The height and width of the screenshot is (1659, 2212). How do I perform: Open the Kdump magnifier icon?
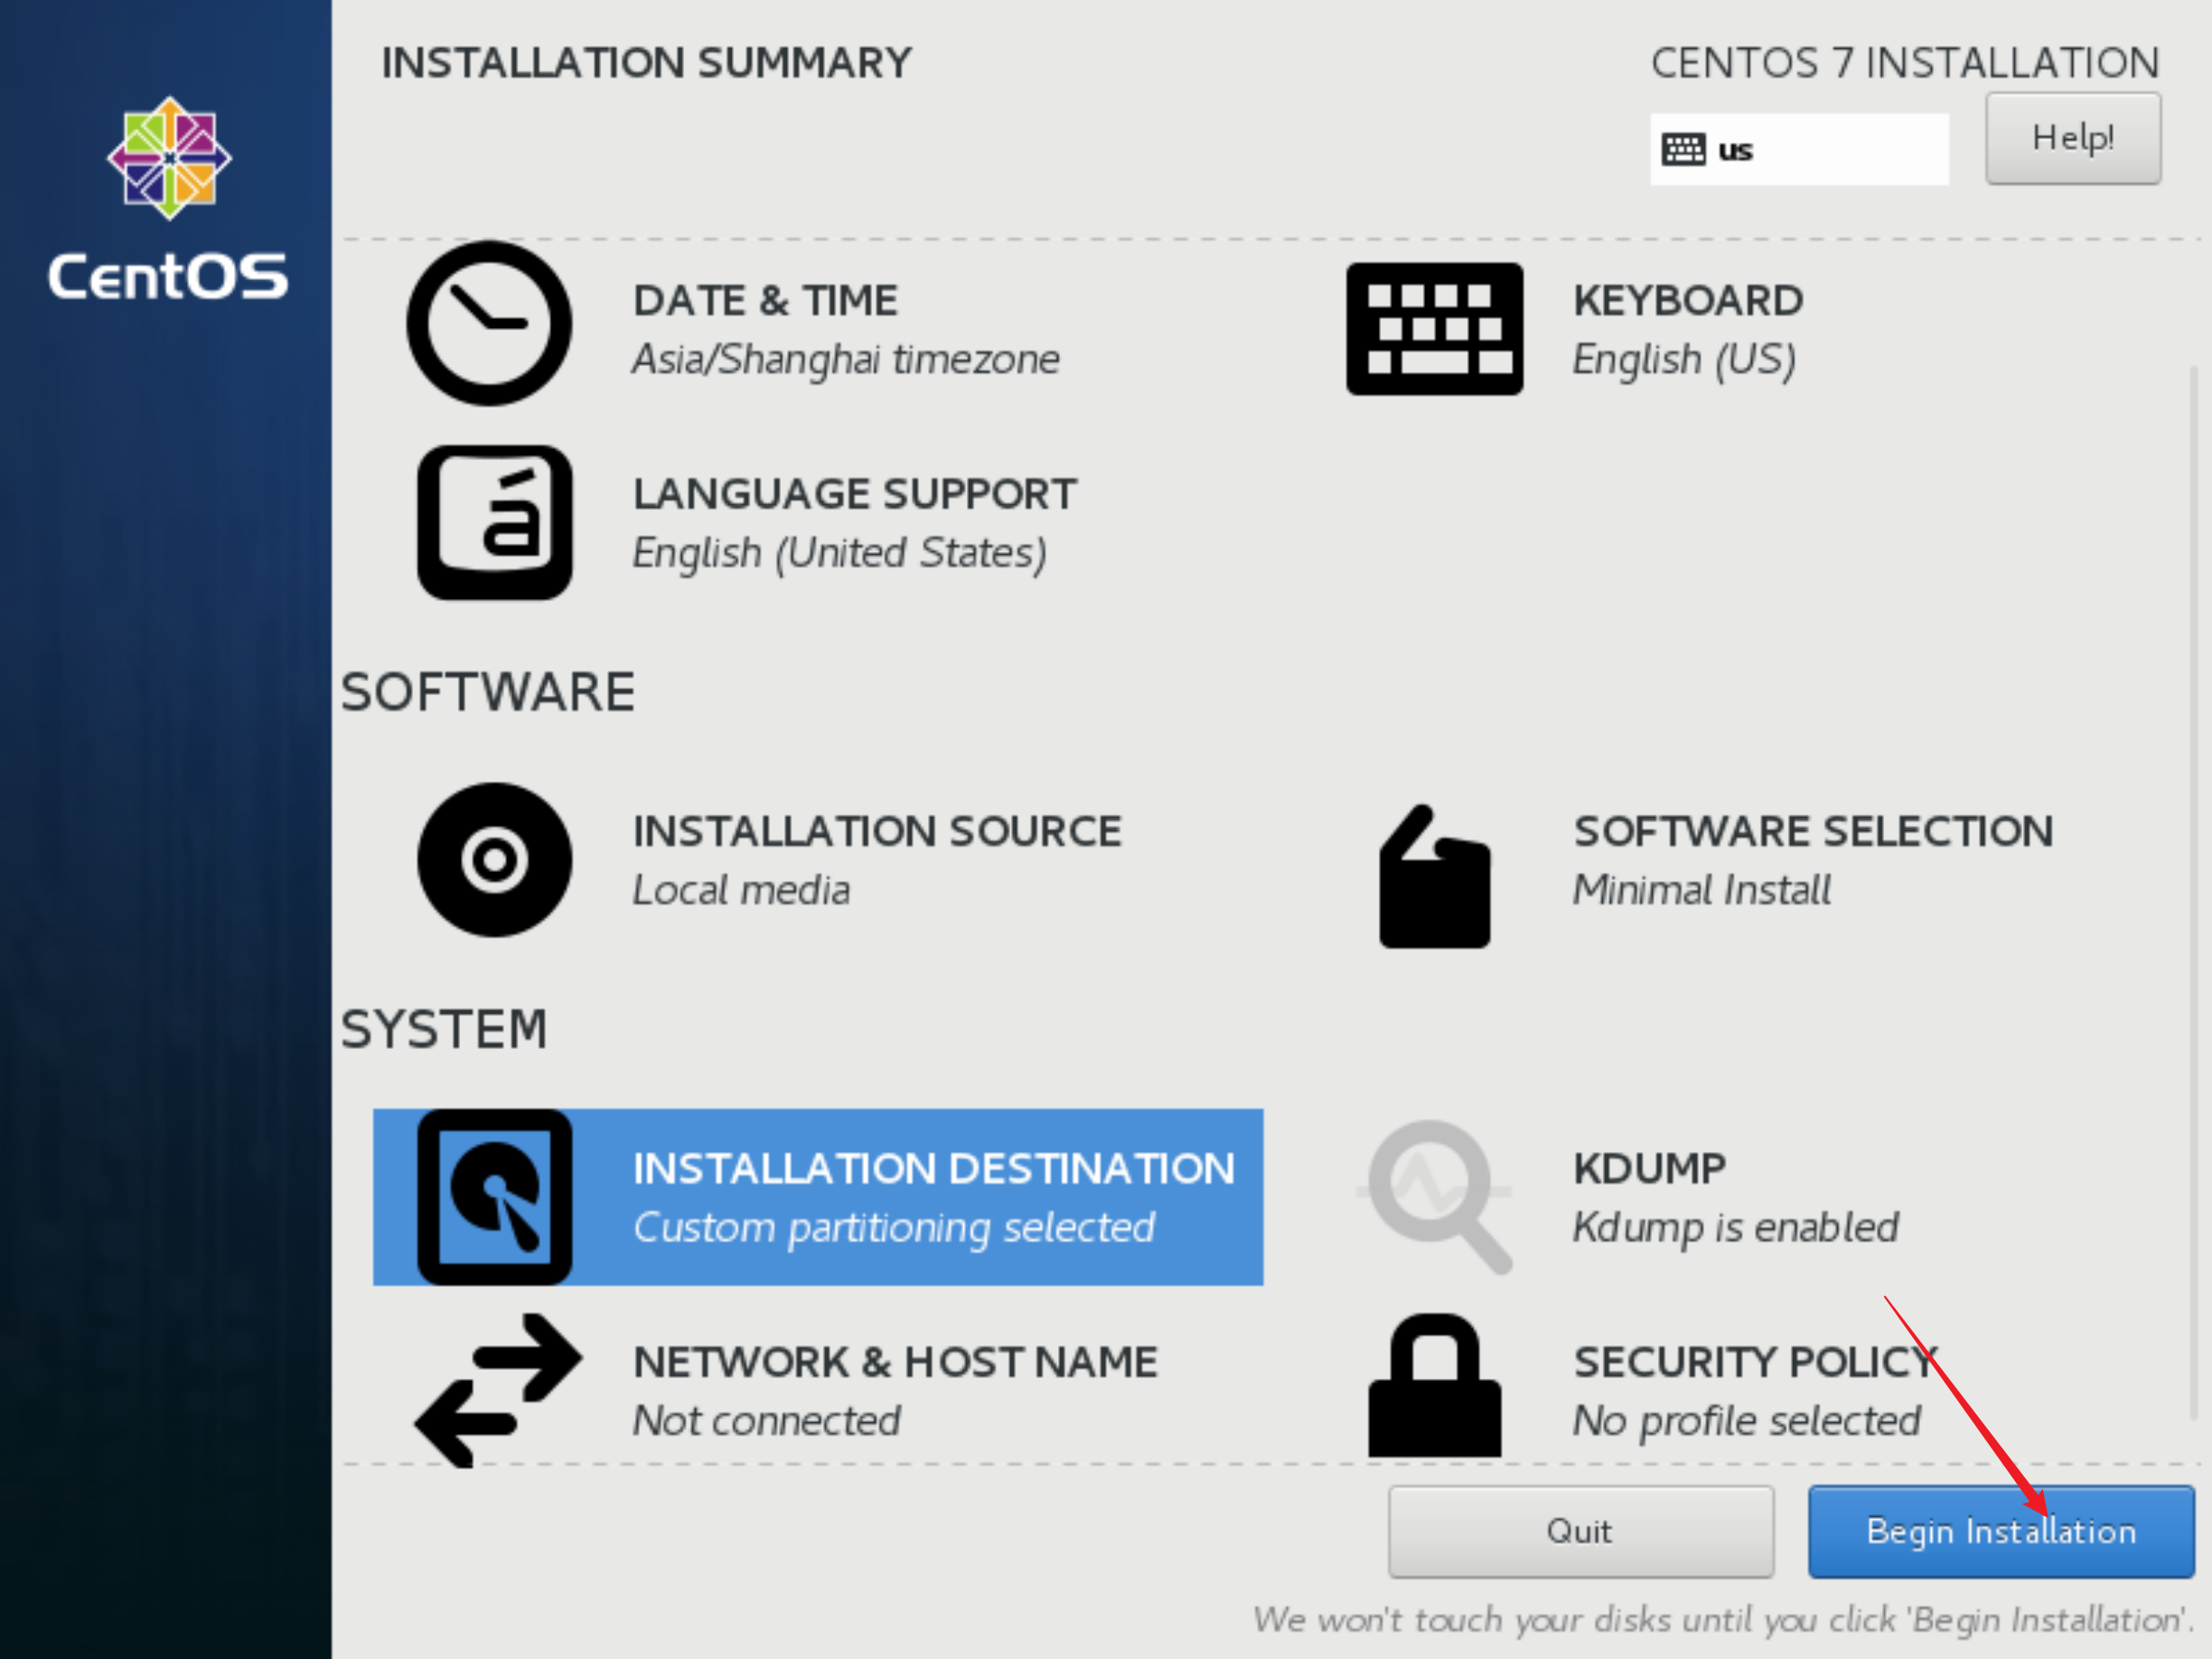[x=1436, y=1197]
